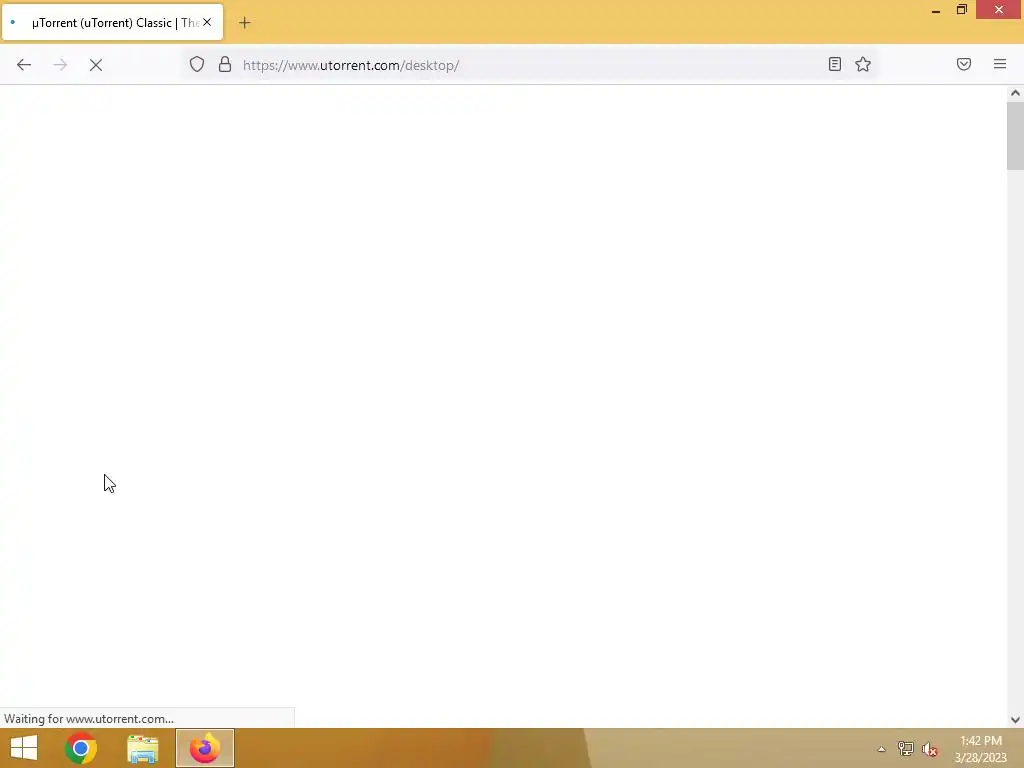Switch to Firefox in the taskbar

pos(205,748)
